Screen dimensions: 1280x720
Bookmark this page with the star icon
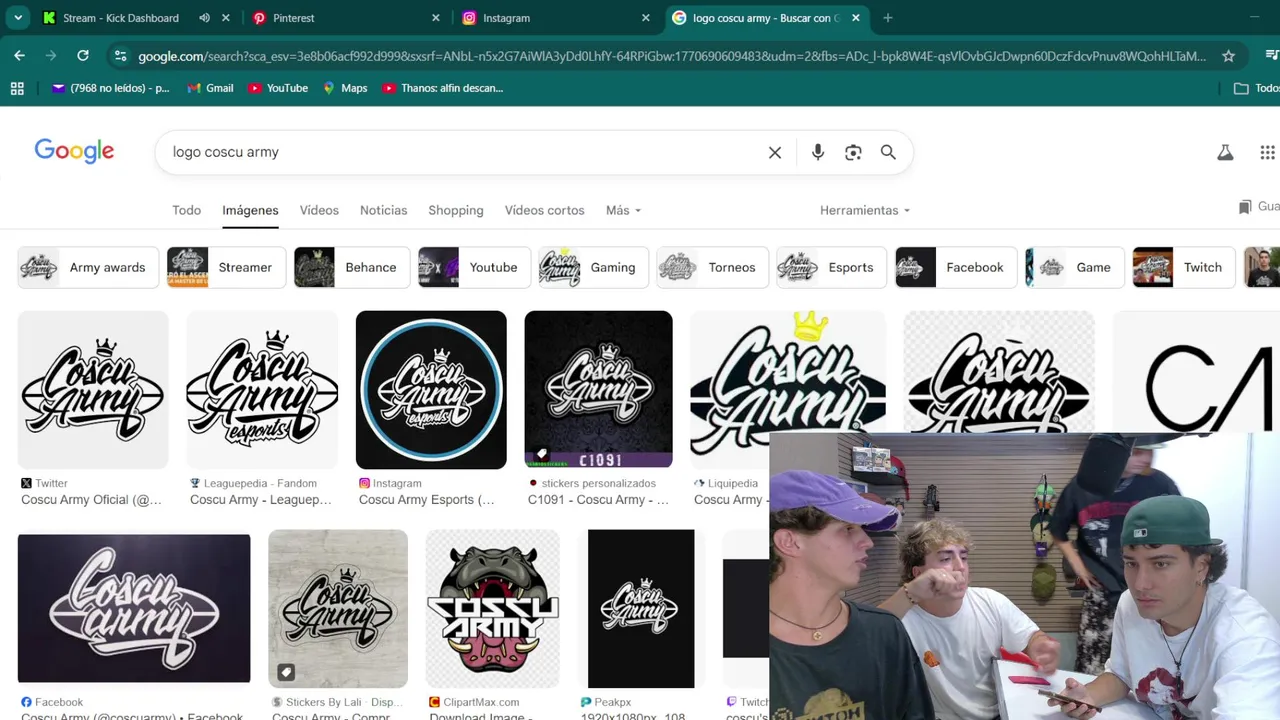pos(1228,56)
